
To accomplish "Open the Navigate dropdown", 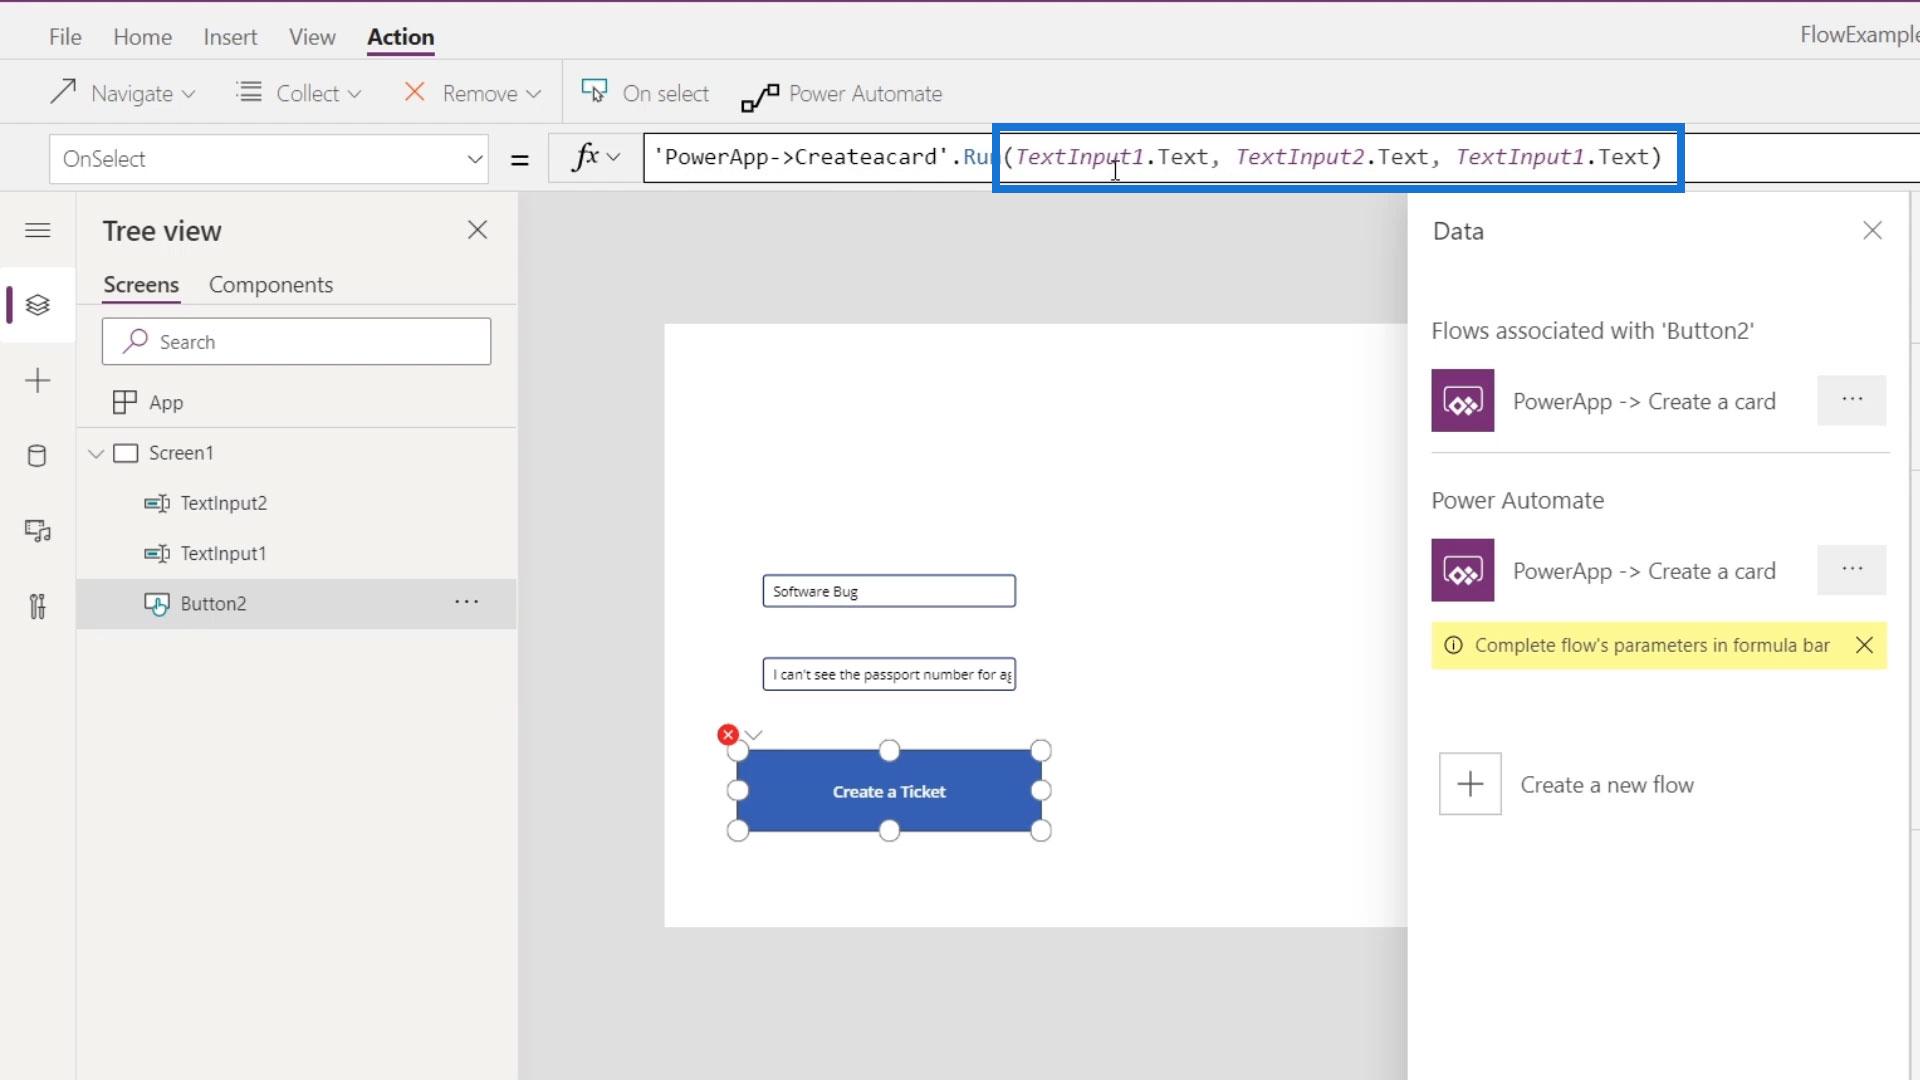I will 122,94.
